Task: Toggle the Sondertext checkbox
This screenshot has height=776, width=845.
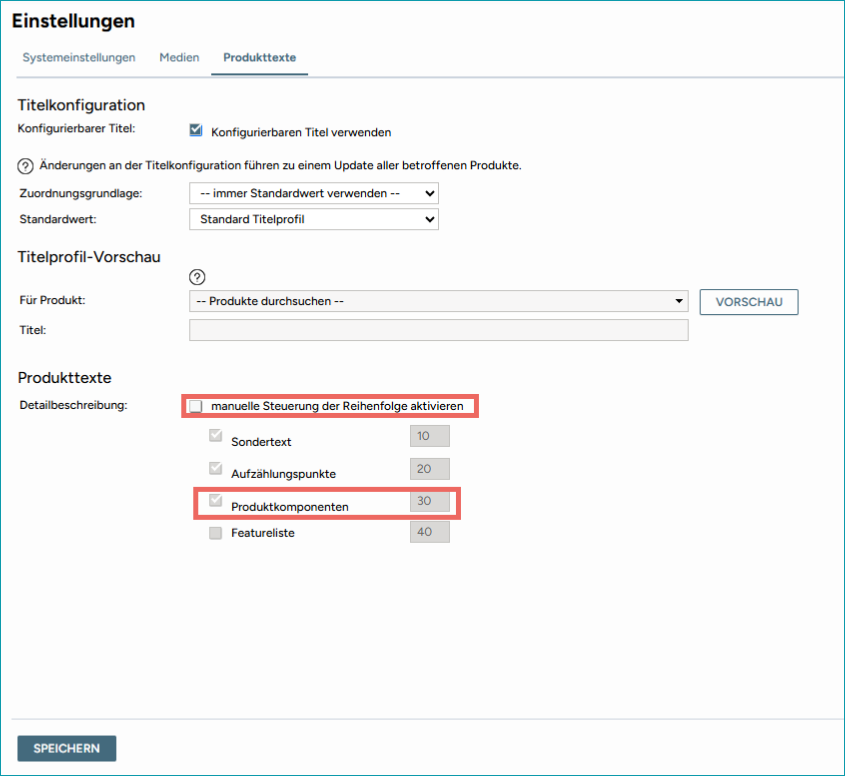Action: pyautogui.click(x=216, y=435)
